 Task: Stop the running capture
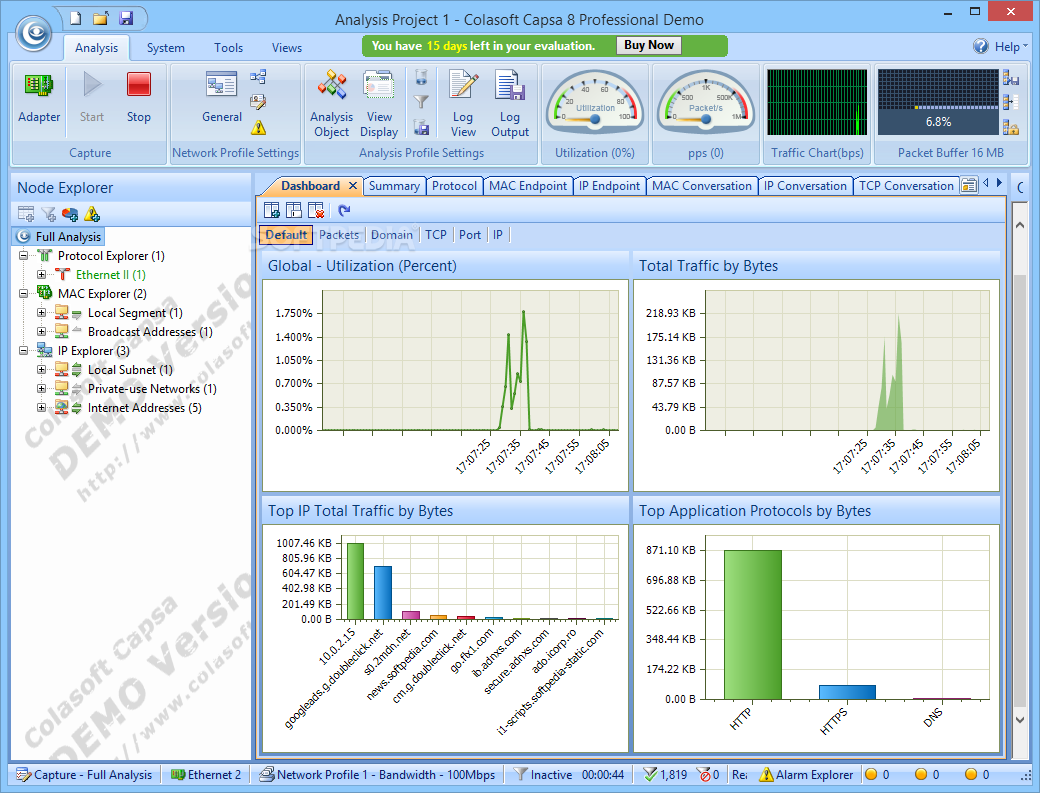(x=139, y=97)
